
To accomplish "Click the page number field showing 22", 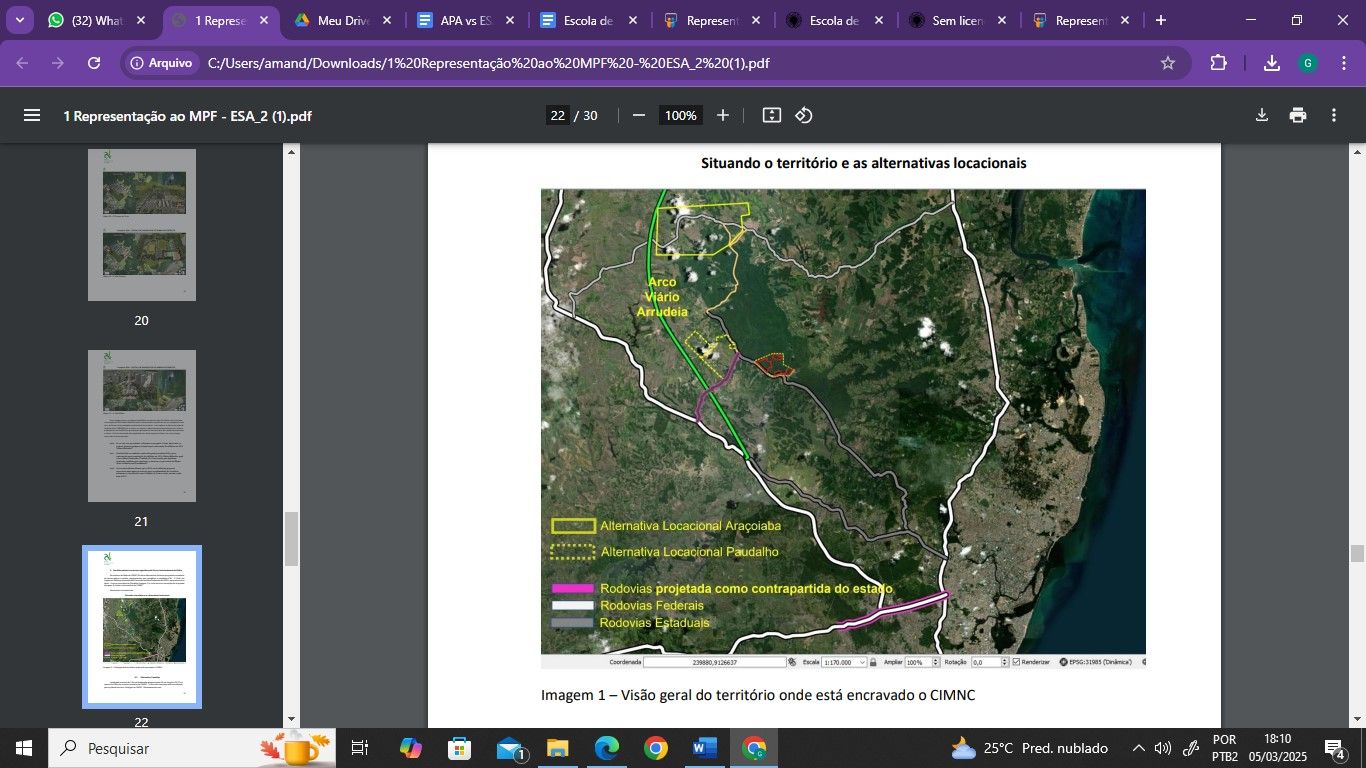I will (x=558, y=115).
